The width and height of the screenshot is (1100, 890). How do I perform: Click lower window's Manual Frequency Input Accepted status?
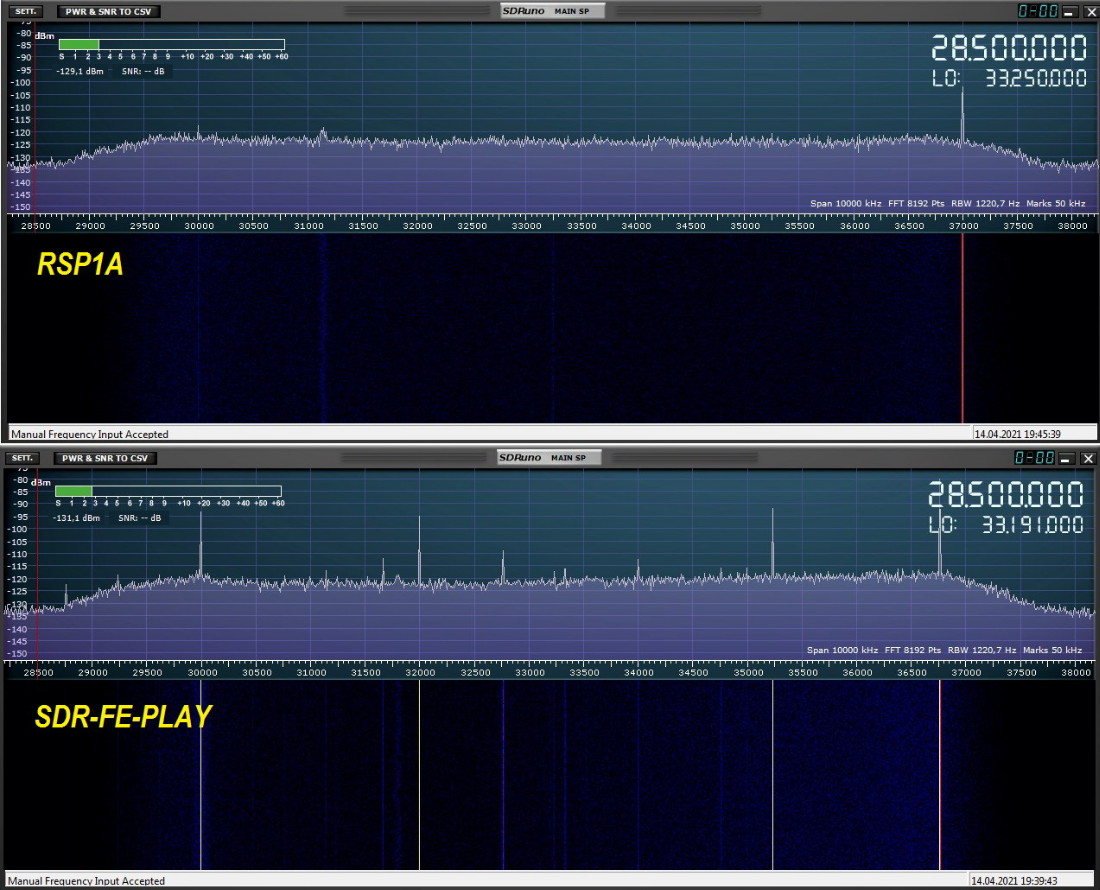[x=86, y=881]
